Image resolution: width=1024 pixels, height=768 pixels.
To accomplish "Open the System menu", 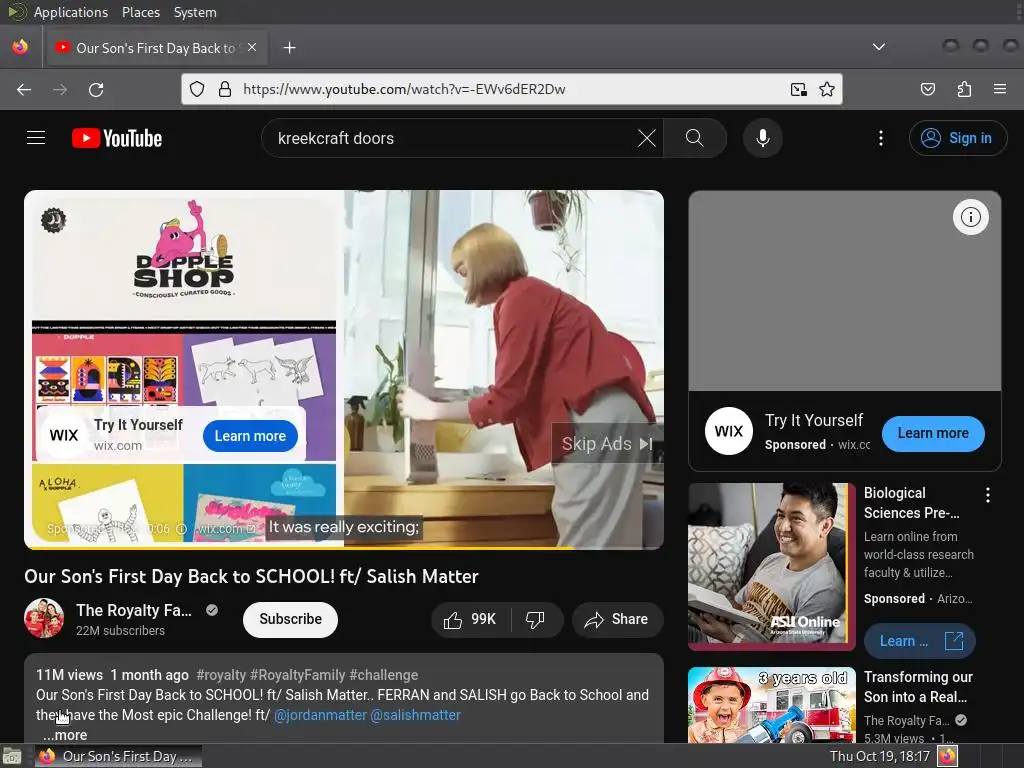I will tap(195, 12).
